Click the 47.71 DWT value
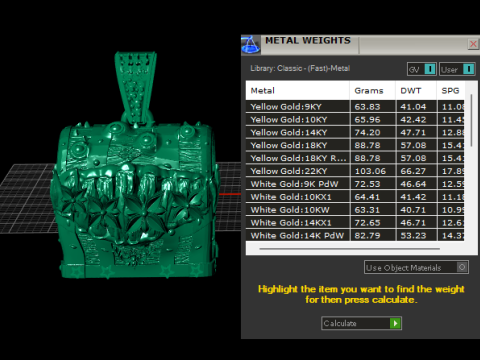Viewport: 480px width, 360px height. [413, 132]
